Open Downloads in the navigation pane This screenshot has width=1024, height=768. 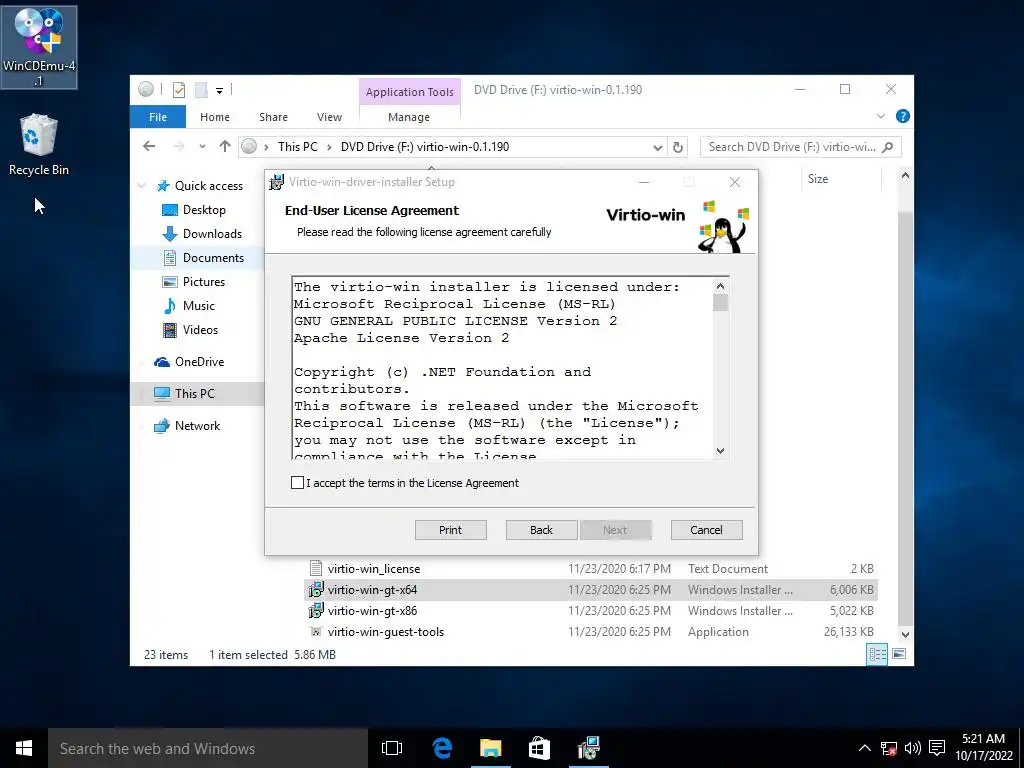[201, 234]
